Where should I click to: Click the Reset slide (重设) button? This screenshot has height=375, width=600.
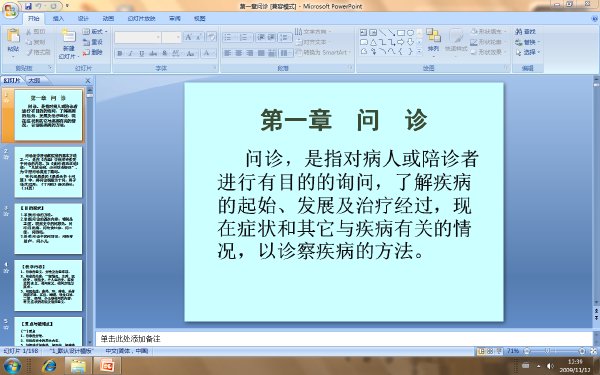(93, 42)
